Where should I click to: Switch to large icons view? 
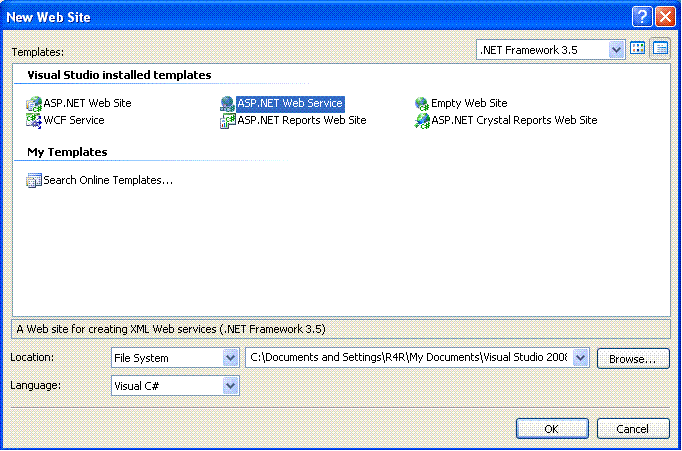(638, 48)
